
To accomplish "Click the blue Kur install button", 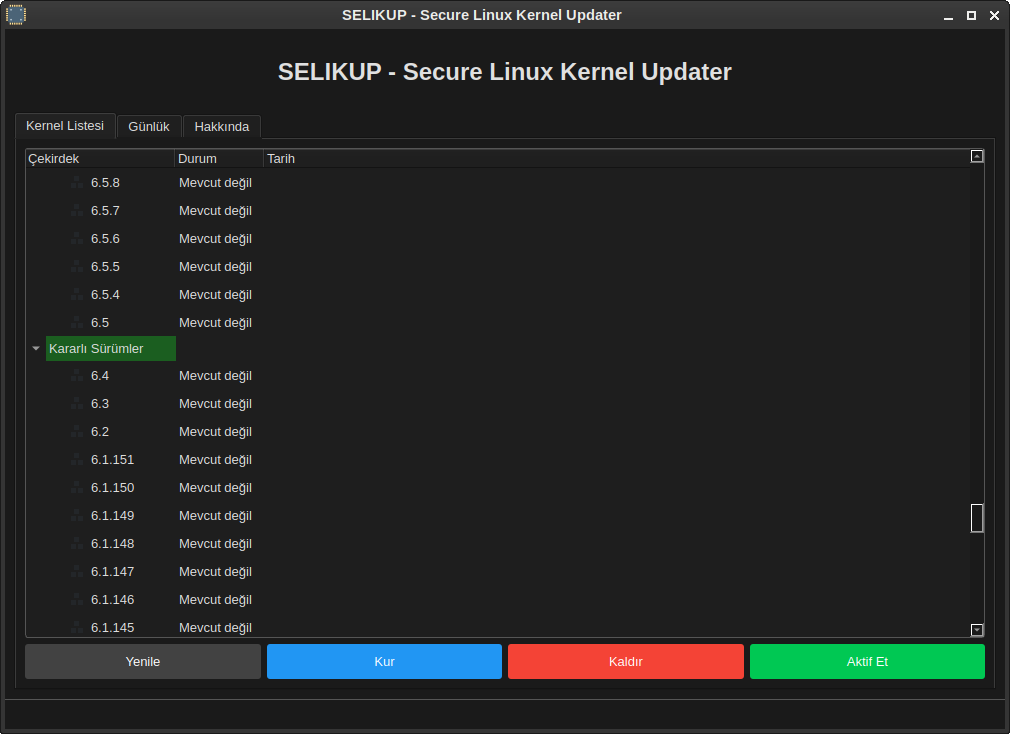I will coord(384,662).
